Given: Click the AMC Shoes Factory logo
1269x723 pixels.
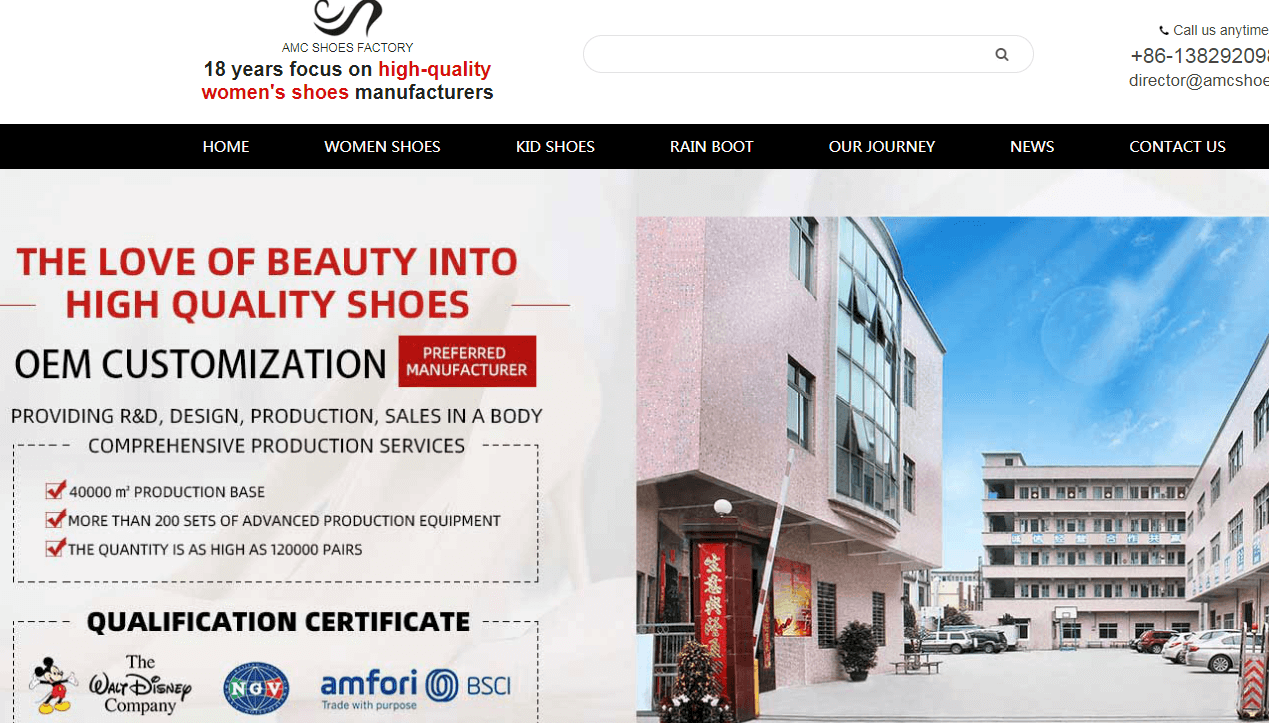Looking at the screenshot, I should [347, 18].
